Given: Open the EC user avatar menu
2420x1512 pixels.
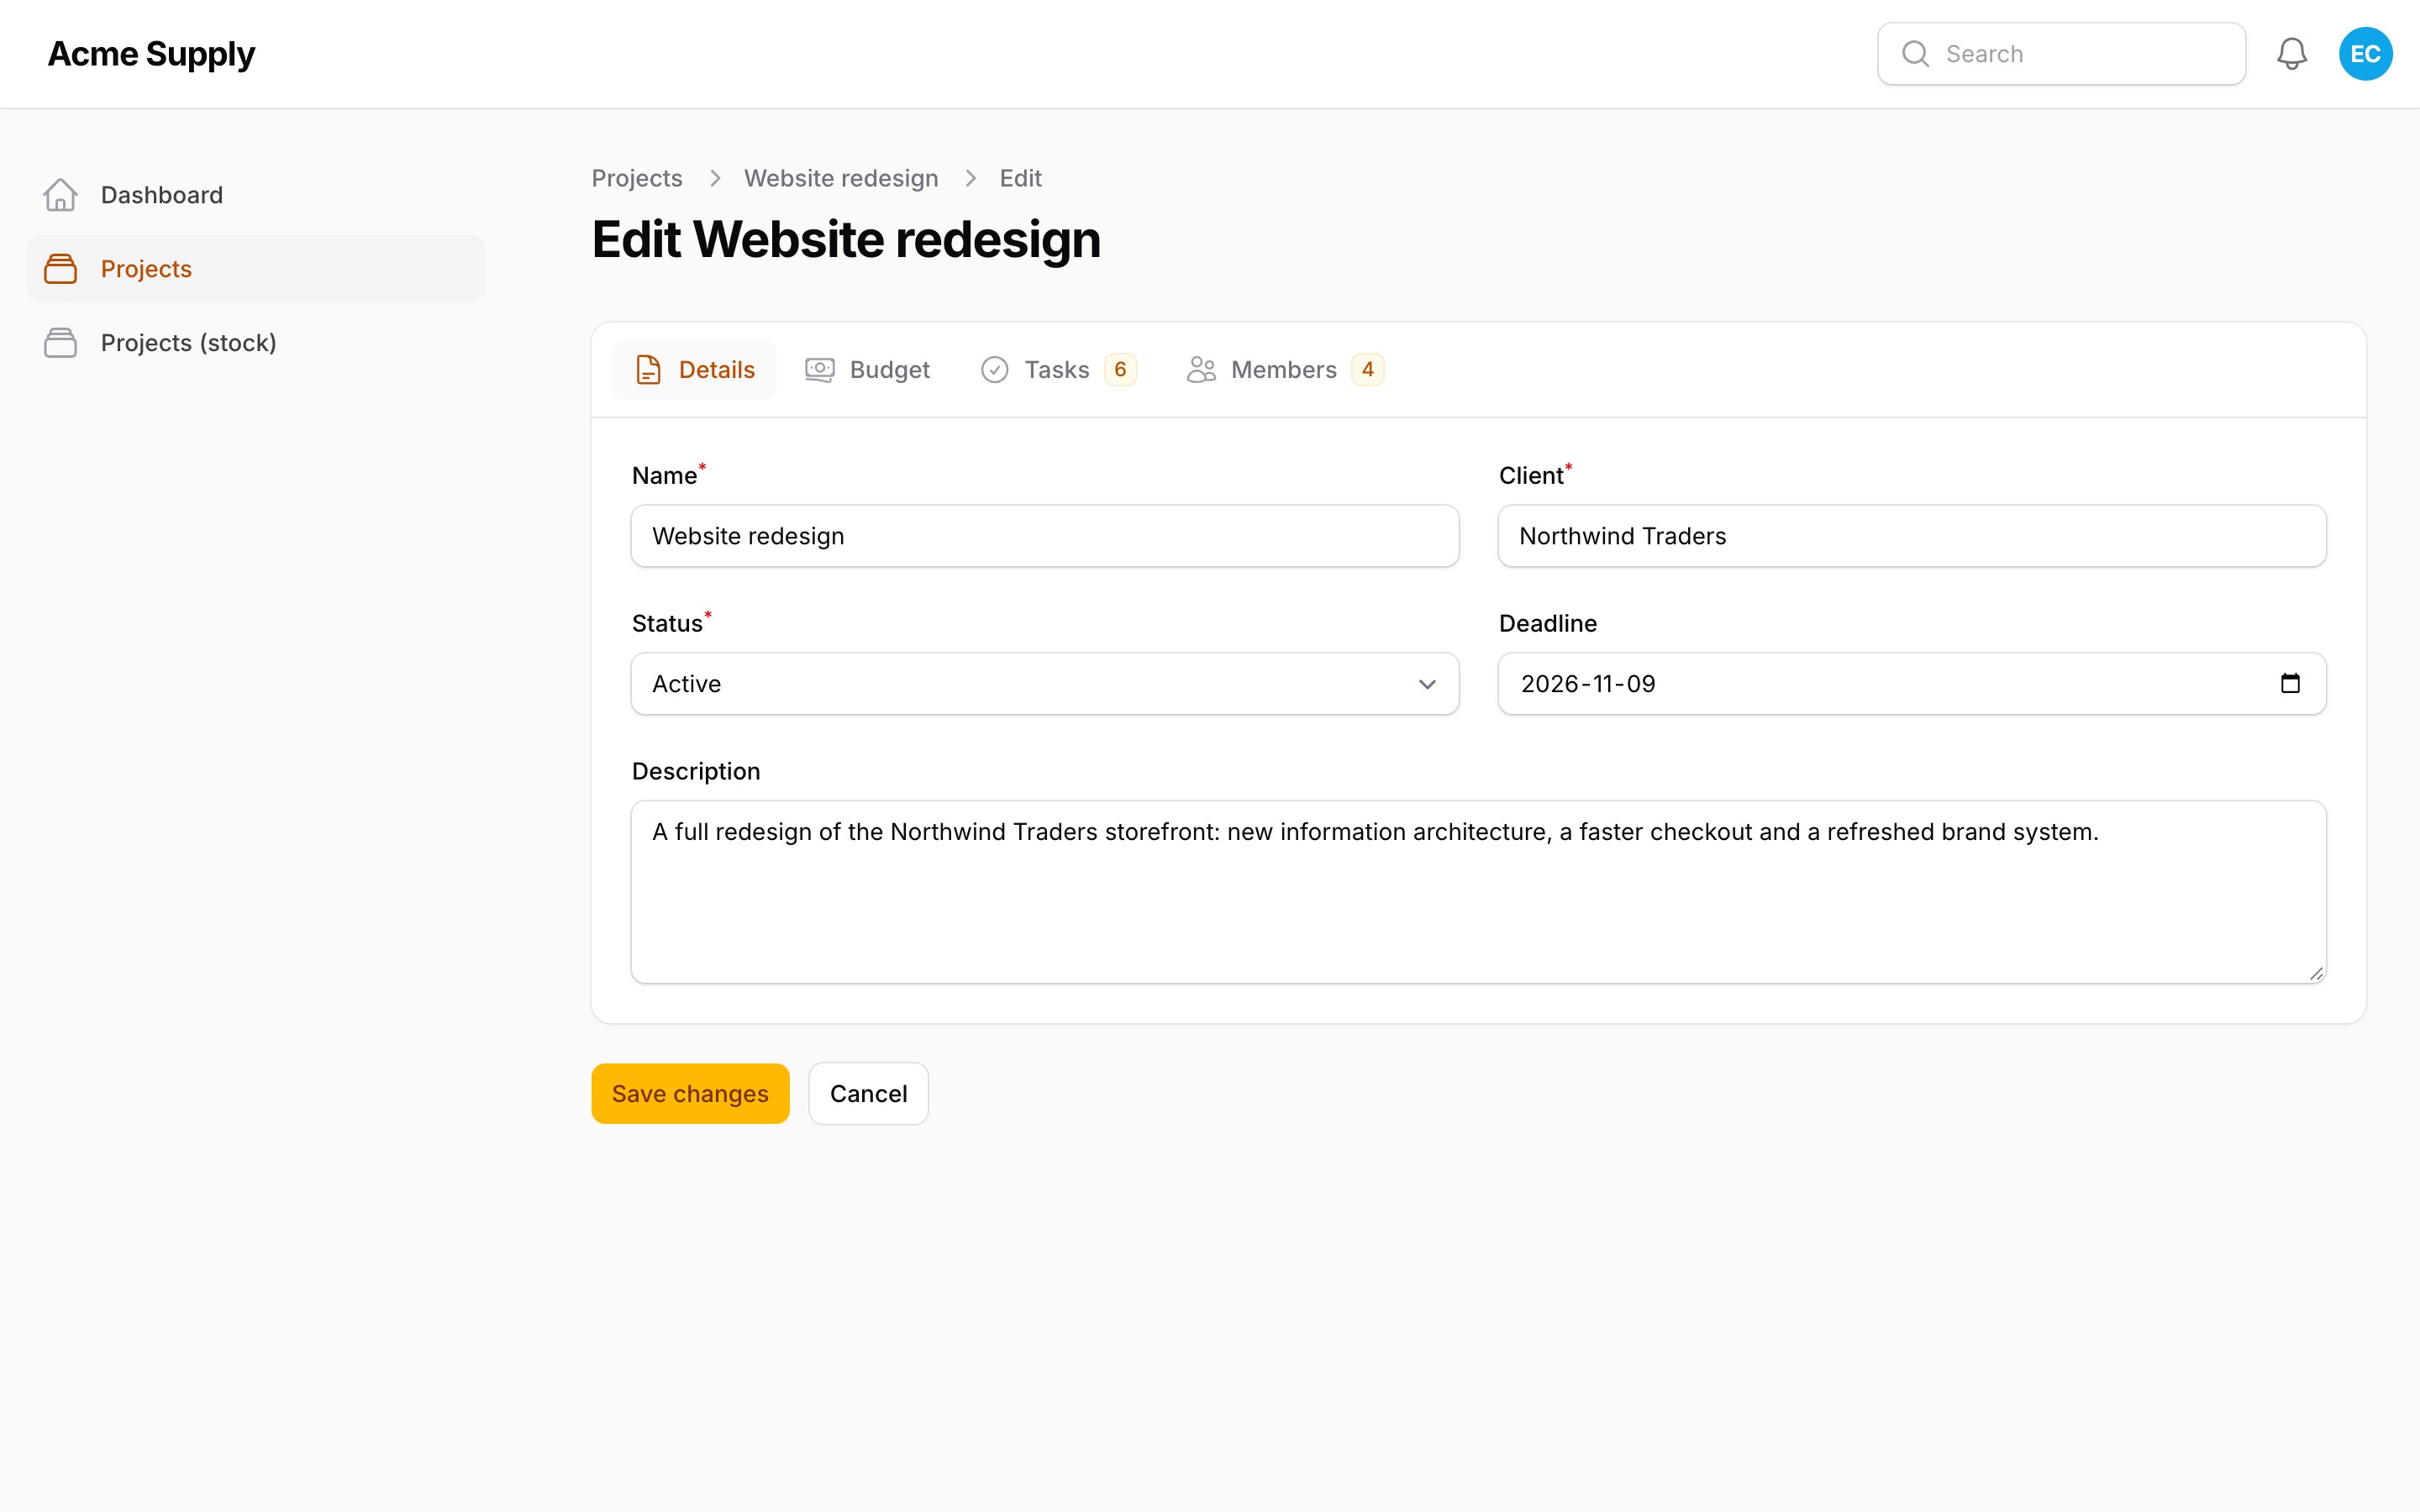Looking at the screenshot, I should (2365, 54).
